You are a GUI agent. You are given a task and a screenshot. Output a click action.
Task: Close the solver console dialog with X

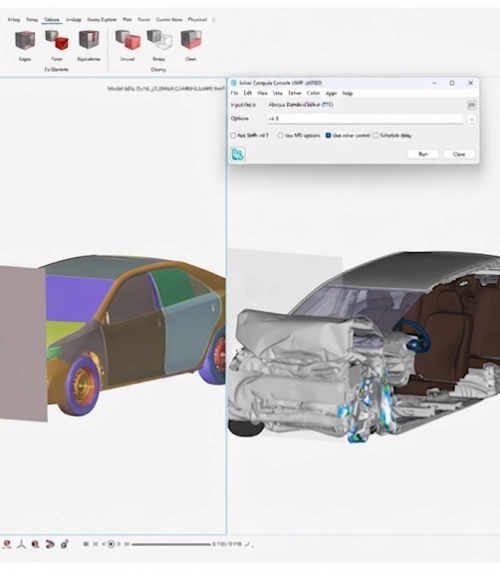(470, 83)
